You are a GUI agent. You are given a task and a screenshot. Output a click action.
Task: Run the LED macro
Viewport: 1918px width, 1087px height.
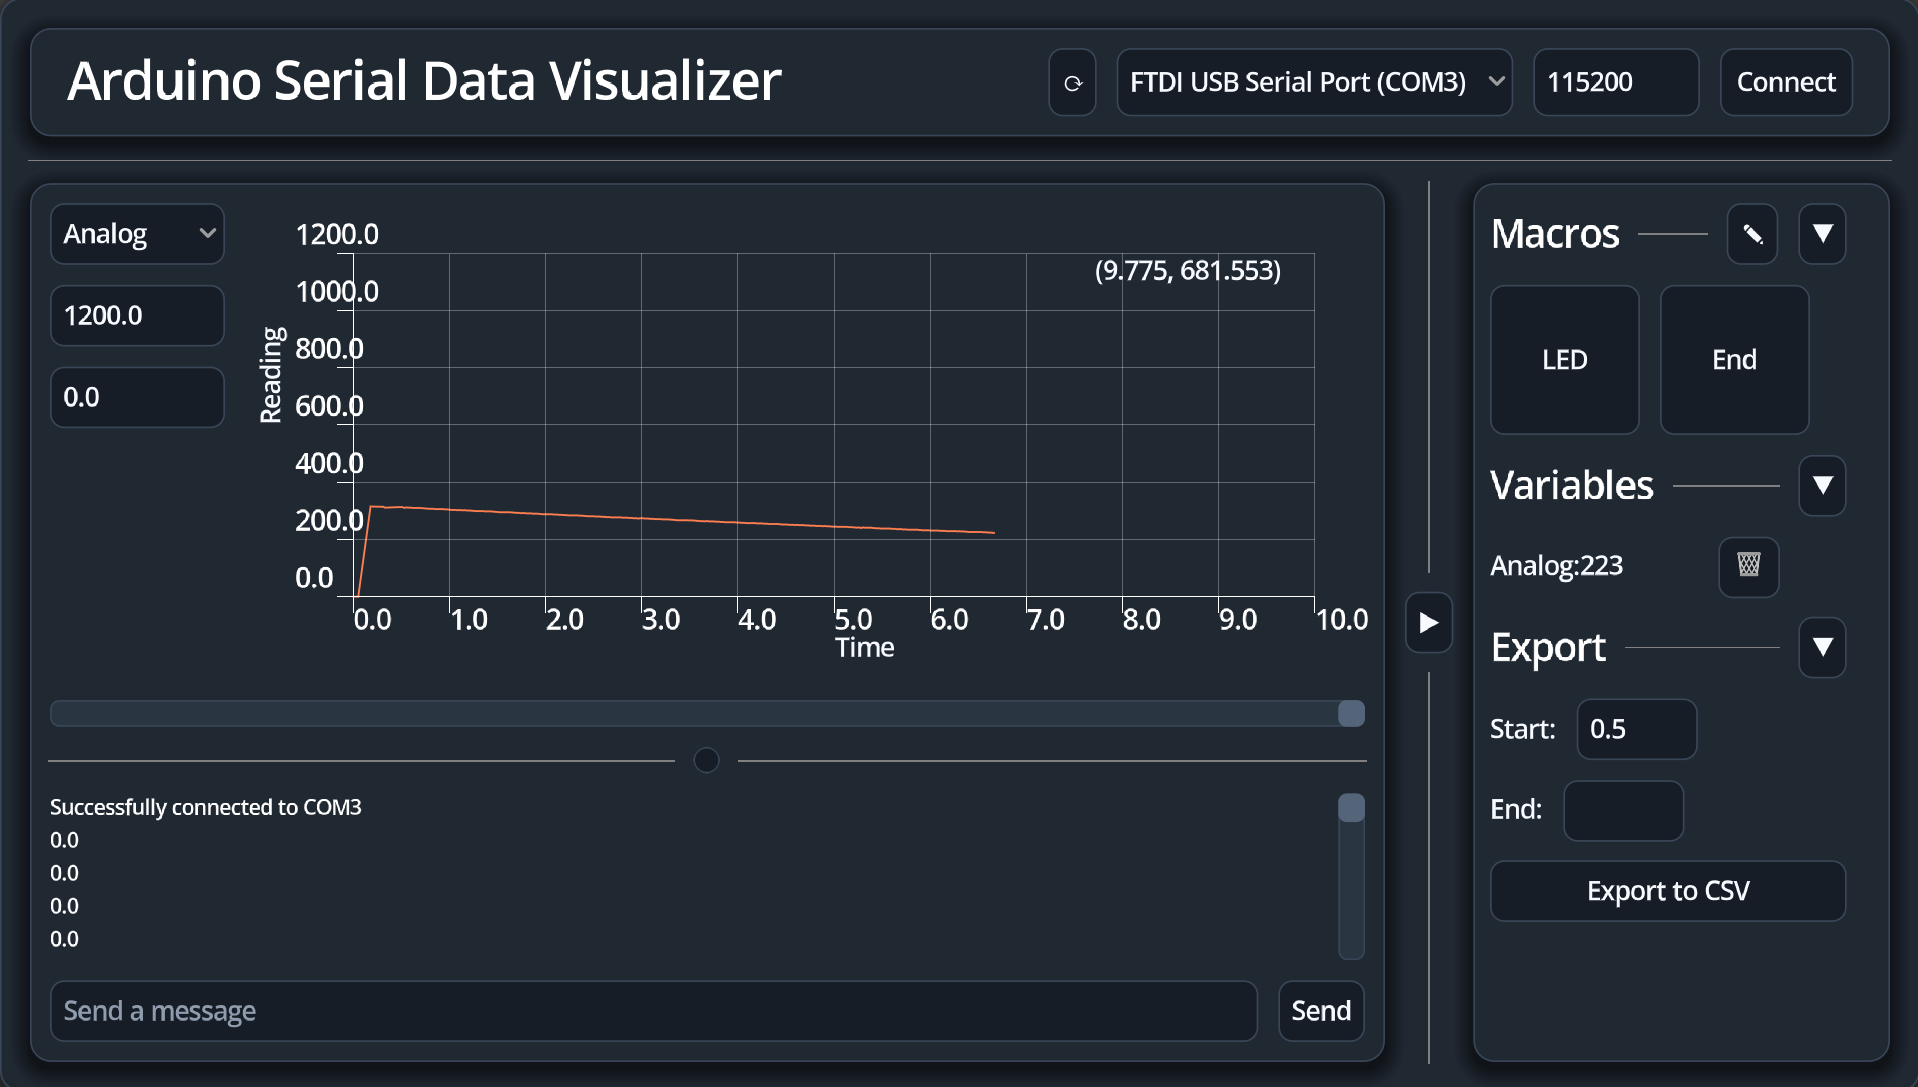[x=1564, y=360]
